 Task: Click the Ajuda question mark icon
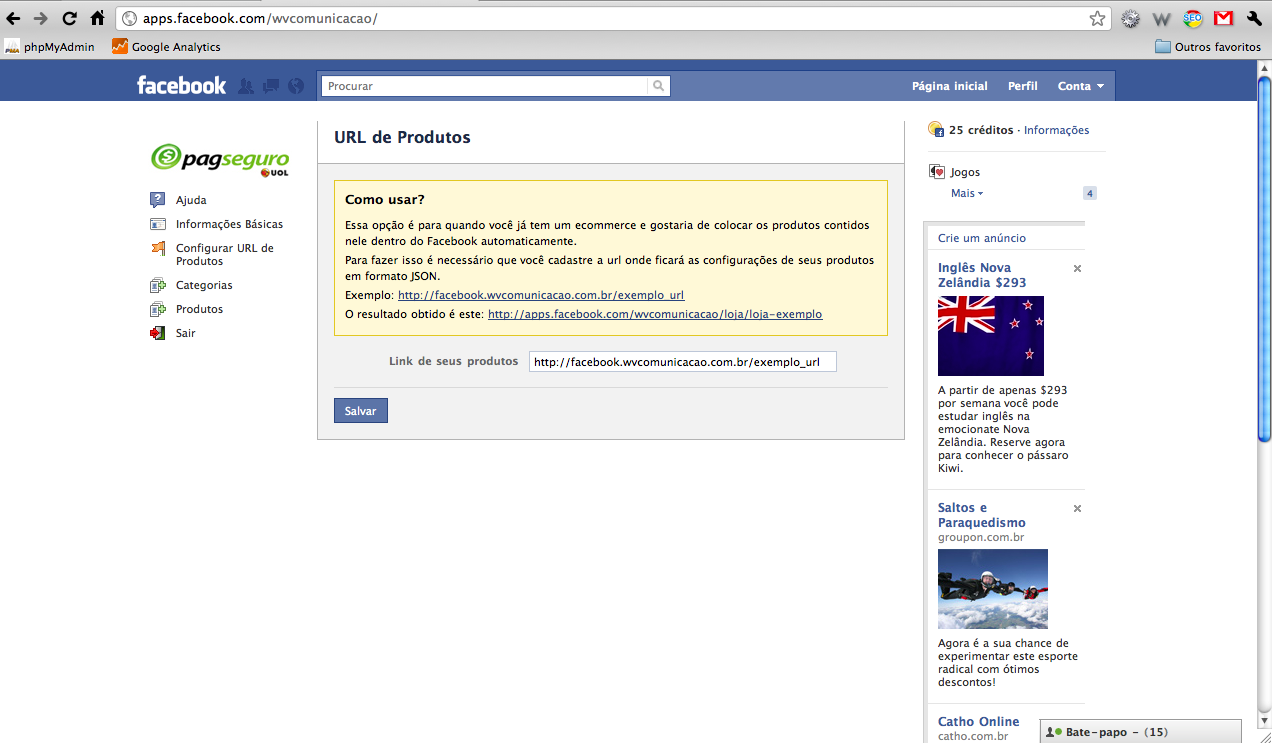tap(158, 200)
